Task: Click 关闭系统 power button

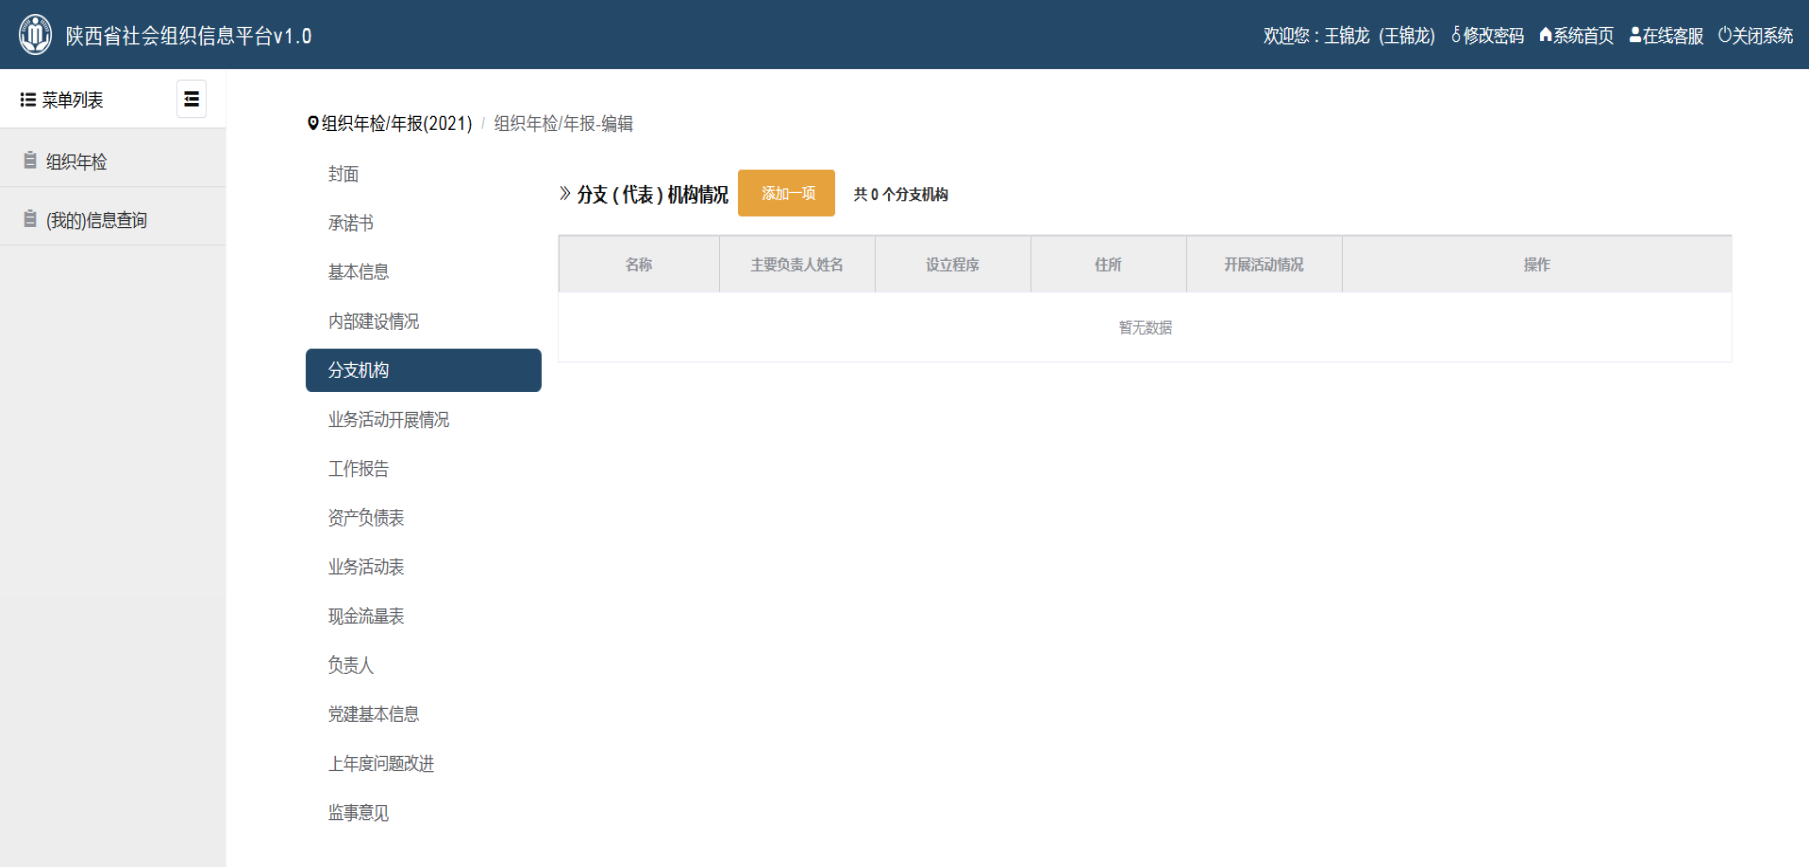Action: click(1755, 36)
